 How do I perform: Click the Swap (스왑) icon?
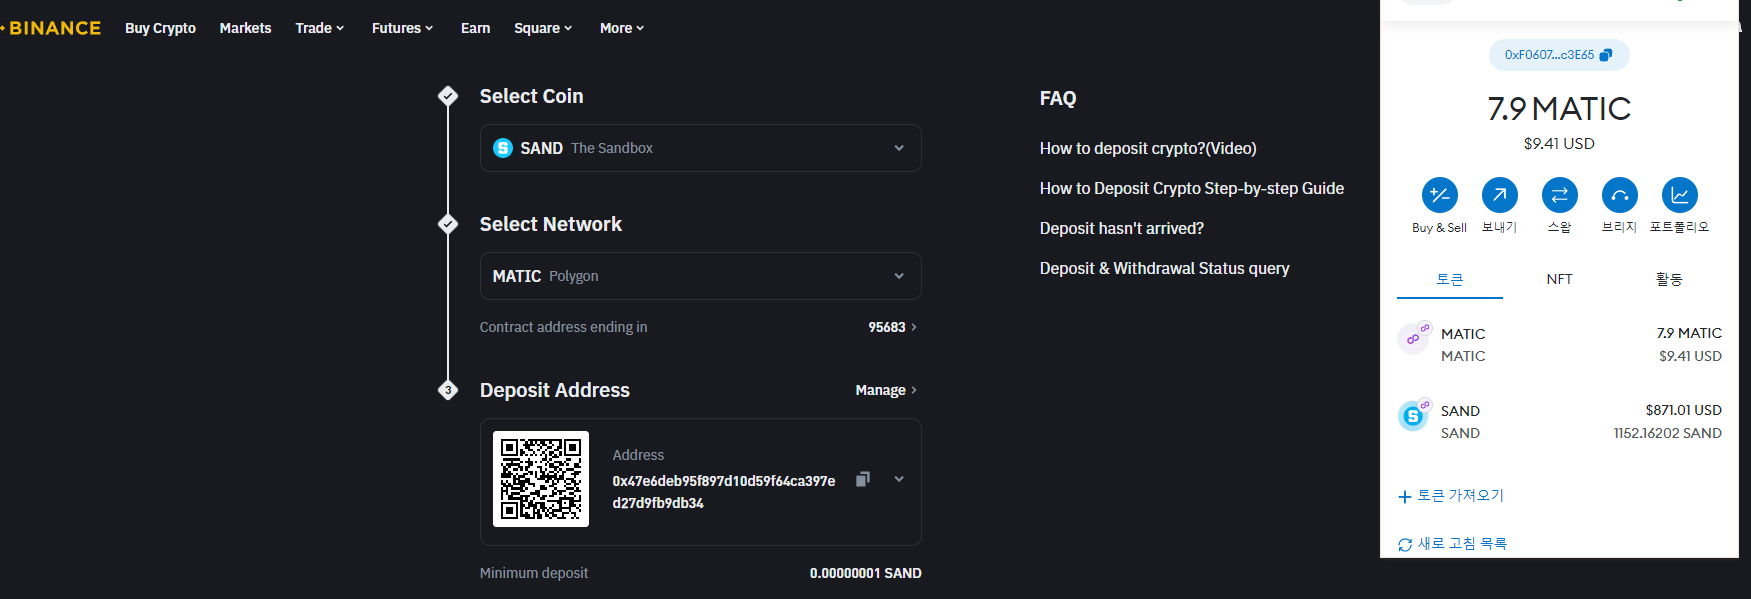click(x=1560, y=195)
